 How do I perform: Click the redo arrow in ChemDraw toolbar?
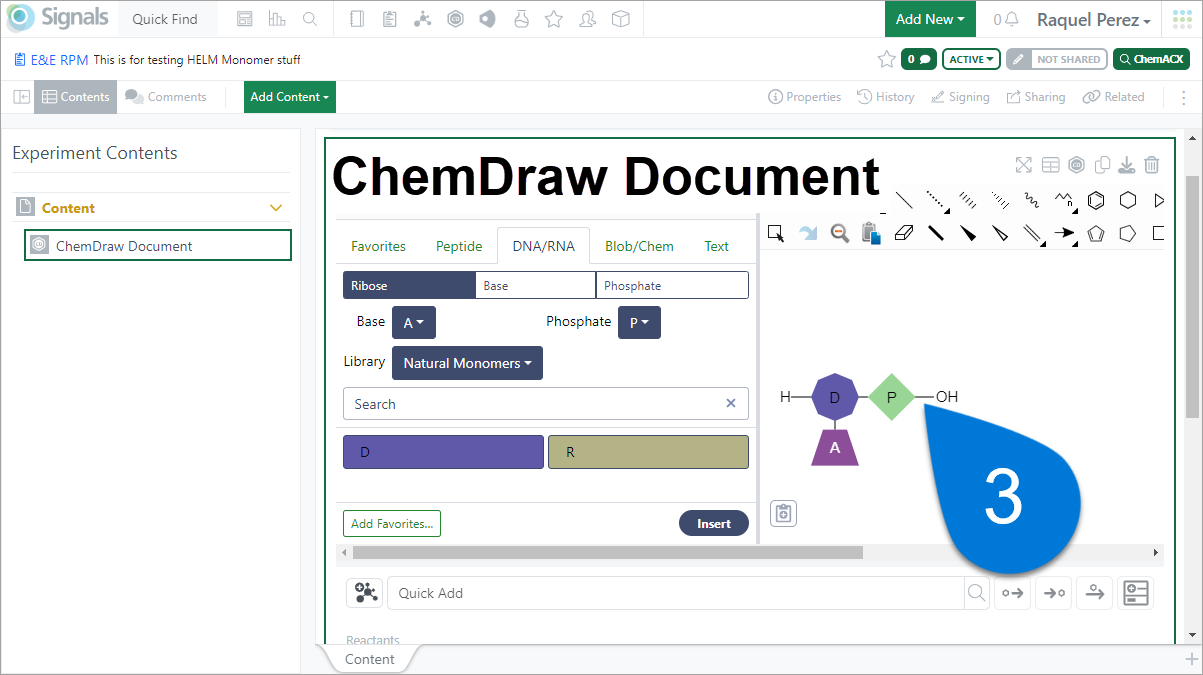click(x=807, y=233)
